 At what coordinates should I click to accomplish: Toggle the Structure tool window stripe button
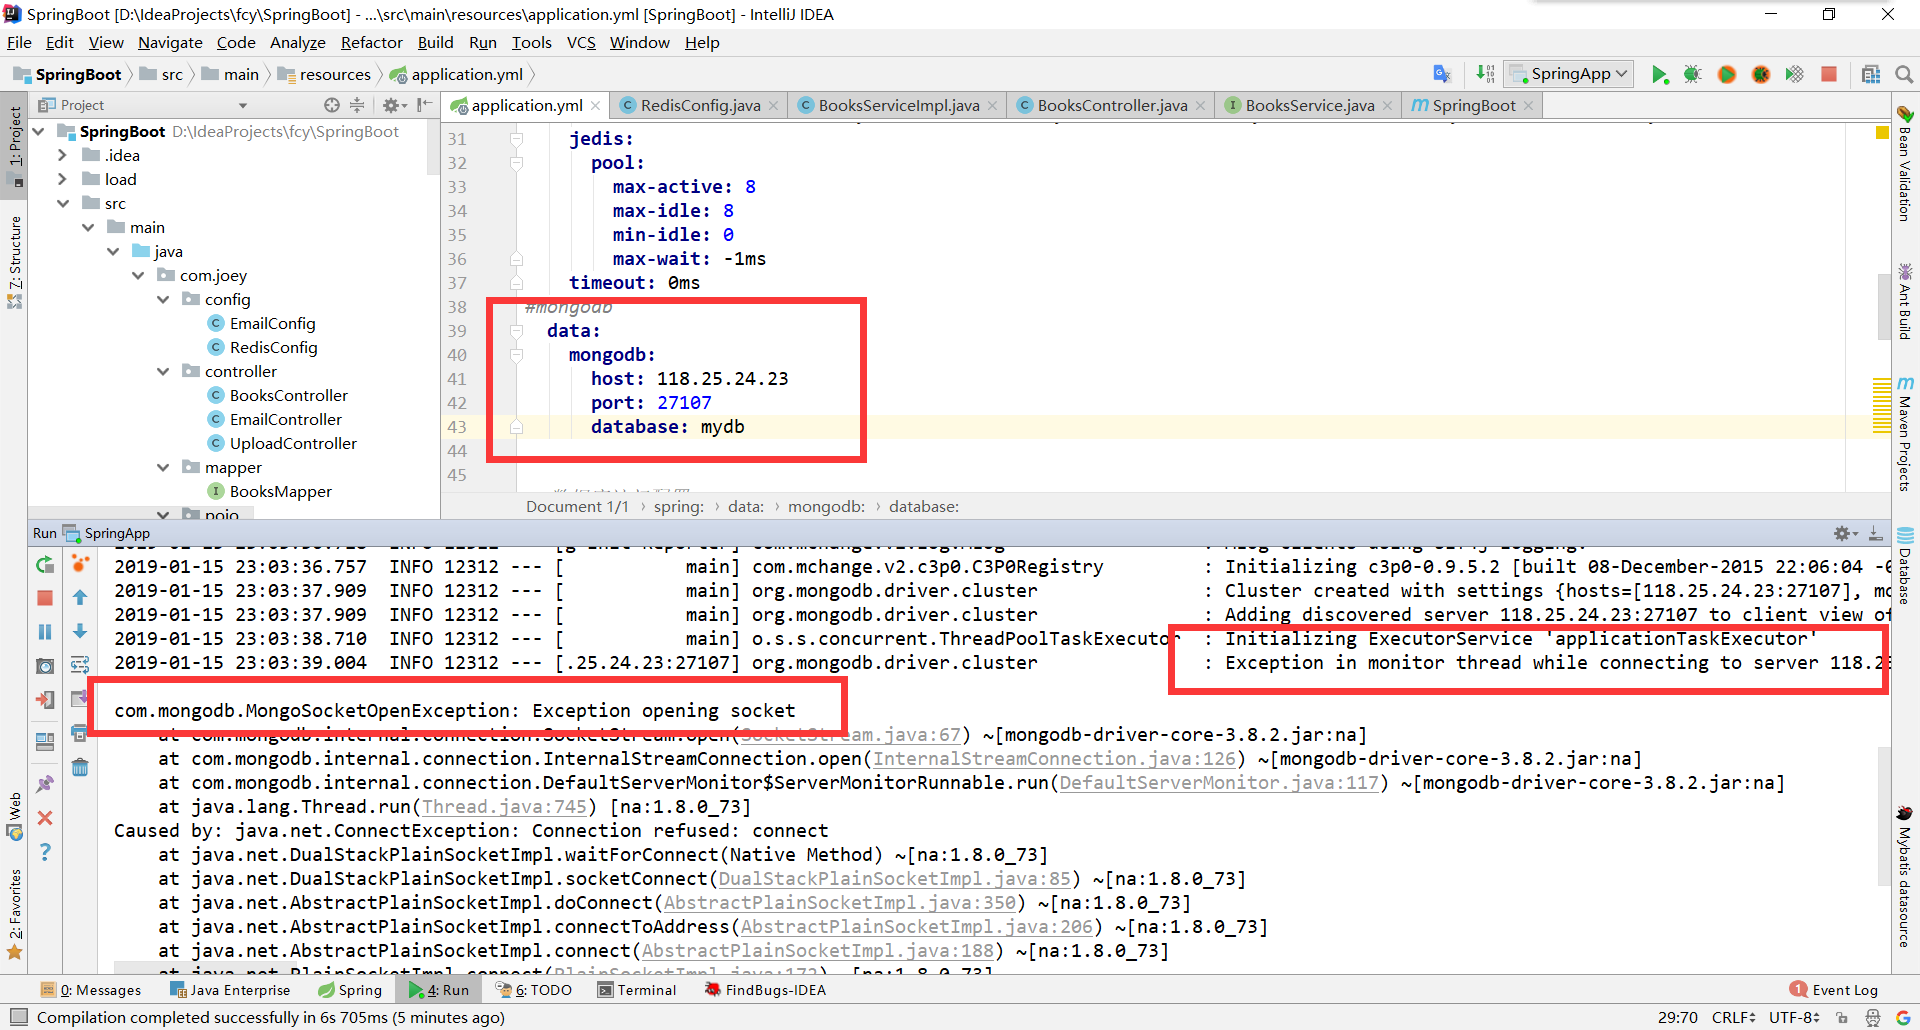tap(15, 261)
